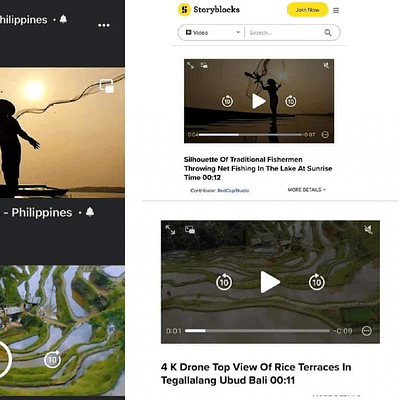Unmute the rice terraces drone video

(368, 229)
